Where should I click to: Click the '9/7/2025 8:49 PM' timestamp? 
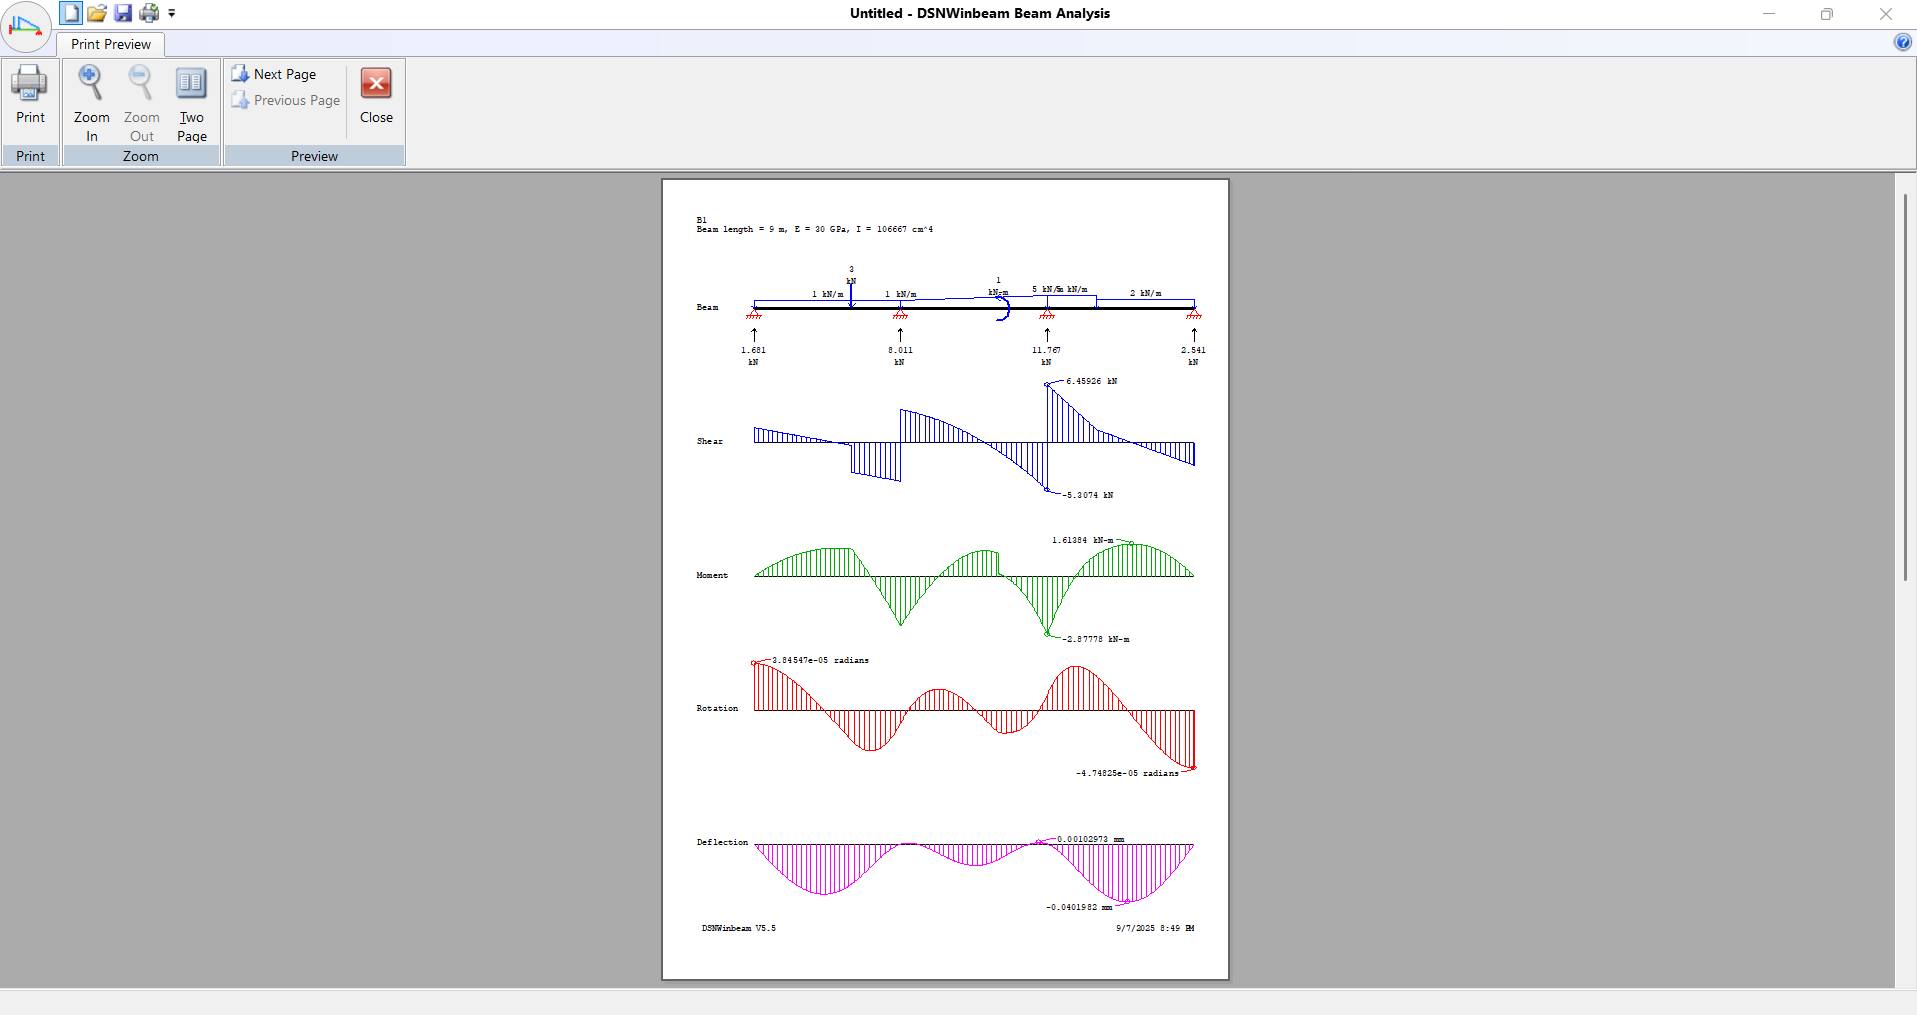[1155, 928]
